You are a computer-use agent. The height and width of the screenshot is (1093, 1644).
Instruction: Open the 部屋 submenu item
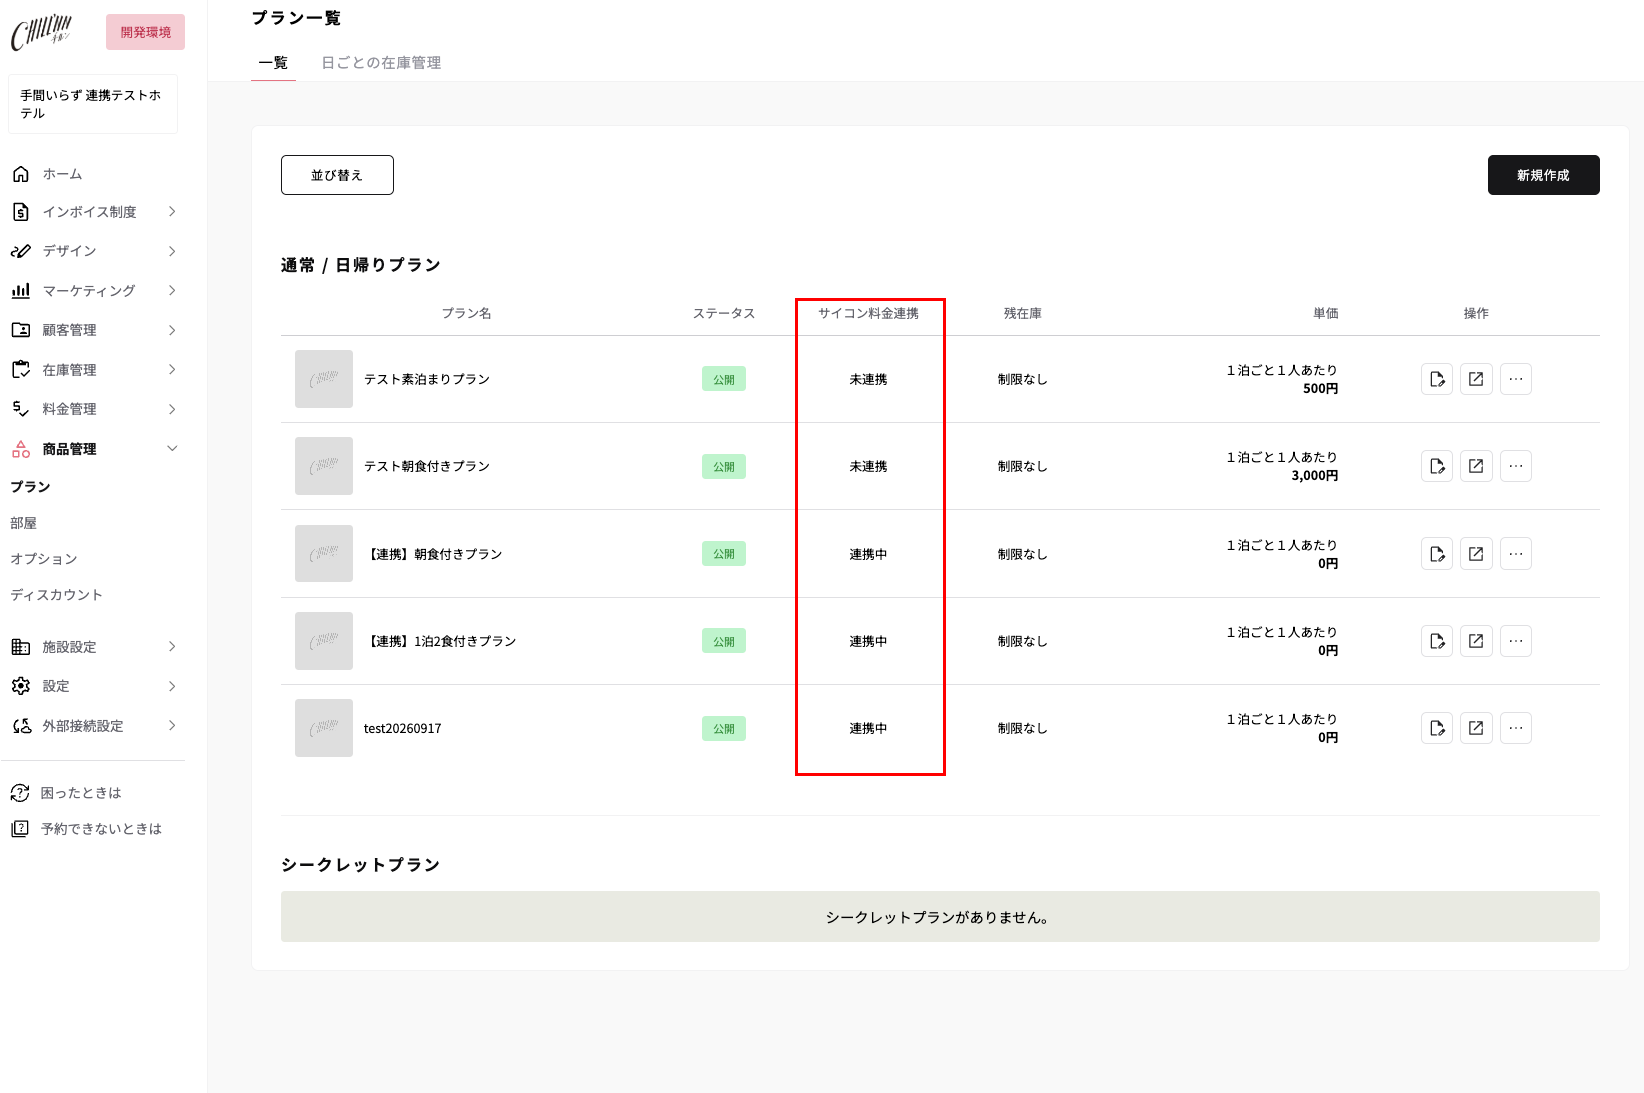pos(24,523)
